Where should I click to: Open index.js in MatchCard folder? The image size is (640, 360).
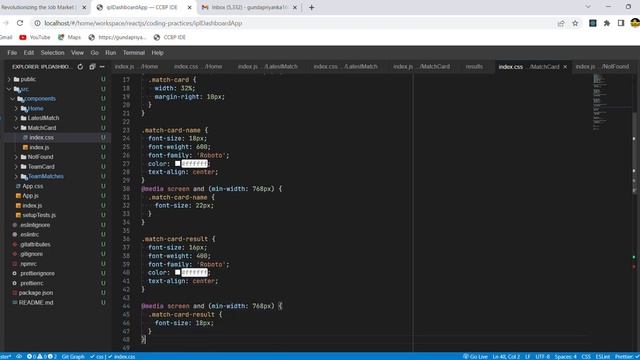(39, 147)
